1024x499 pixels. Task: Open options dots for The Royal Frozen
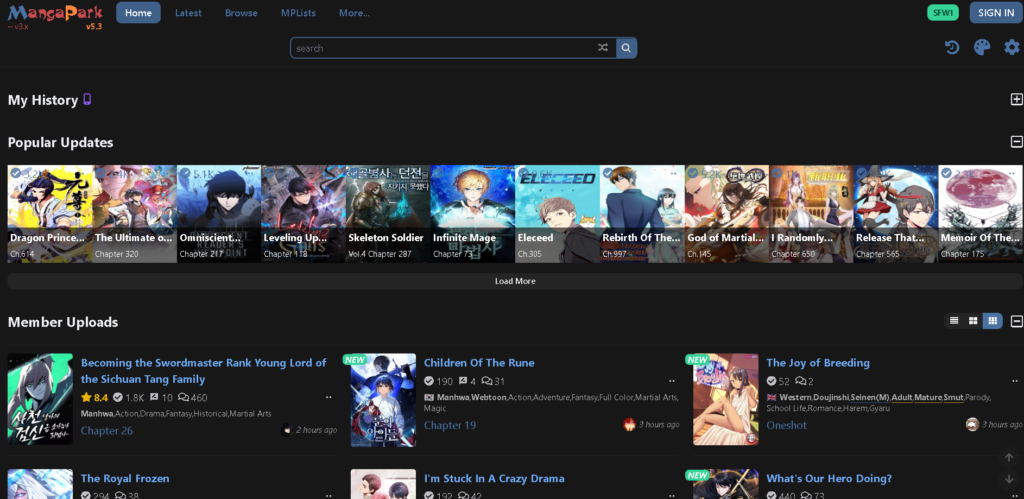[328, 496]
